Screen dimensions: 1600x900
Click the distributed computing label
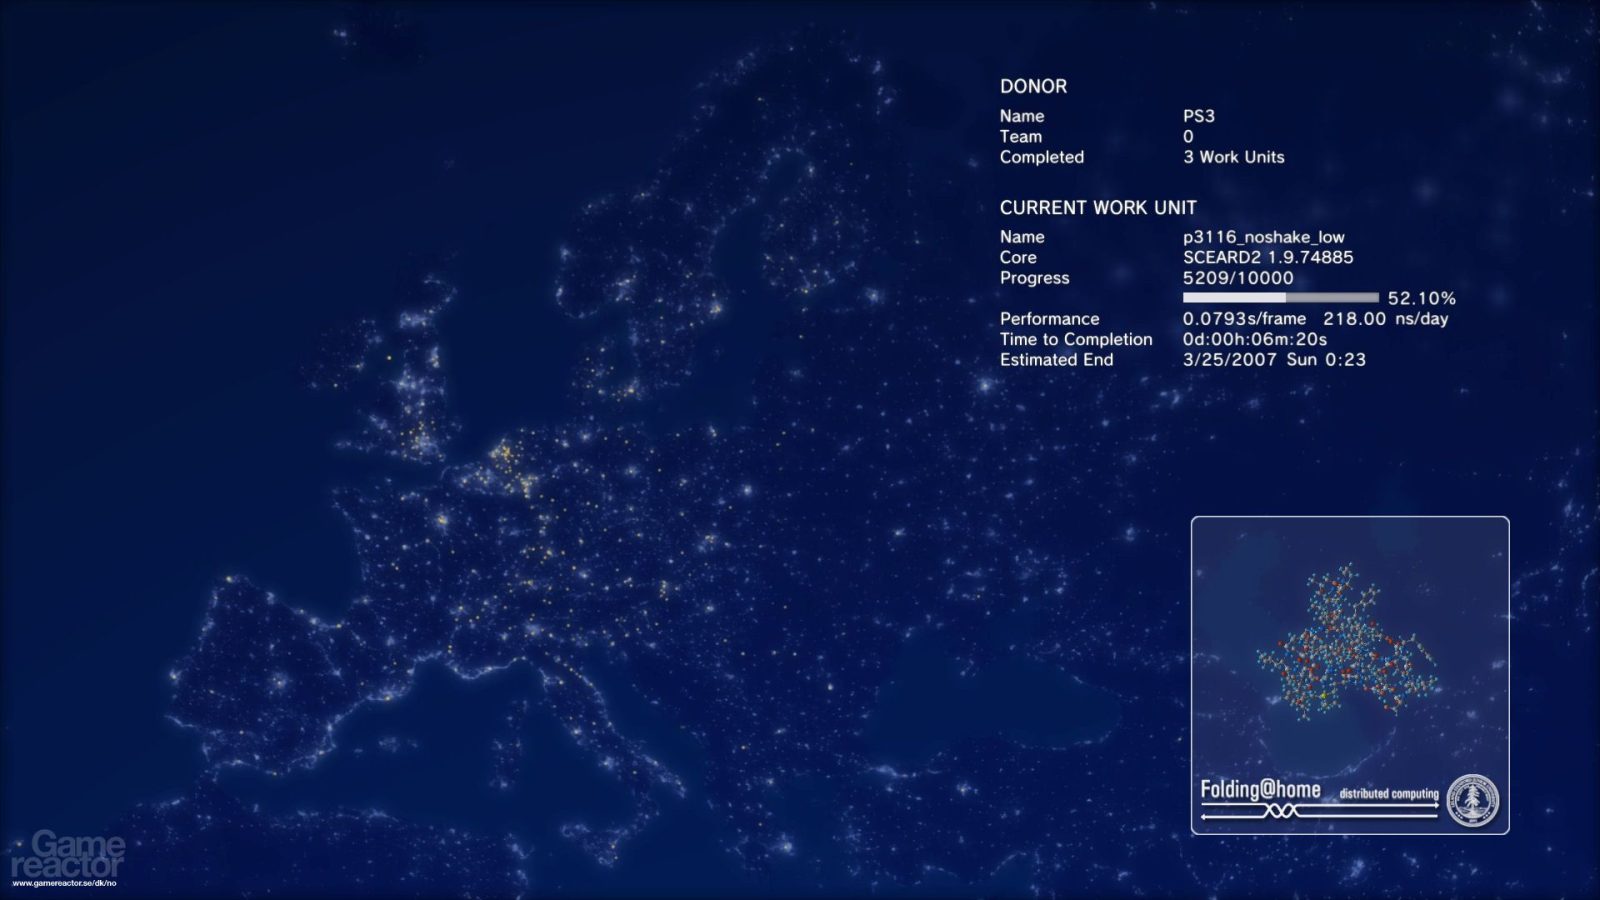[1389, 794]
